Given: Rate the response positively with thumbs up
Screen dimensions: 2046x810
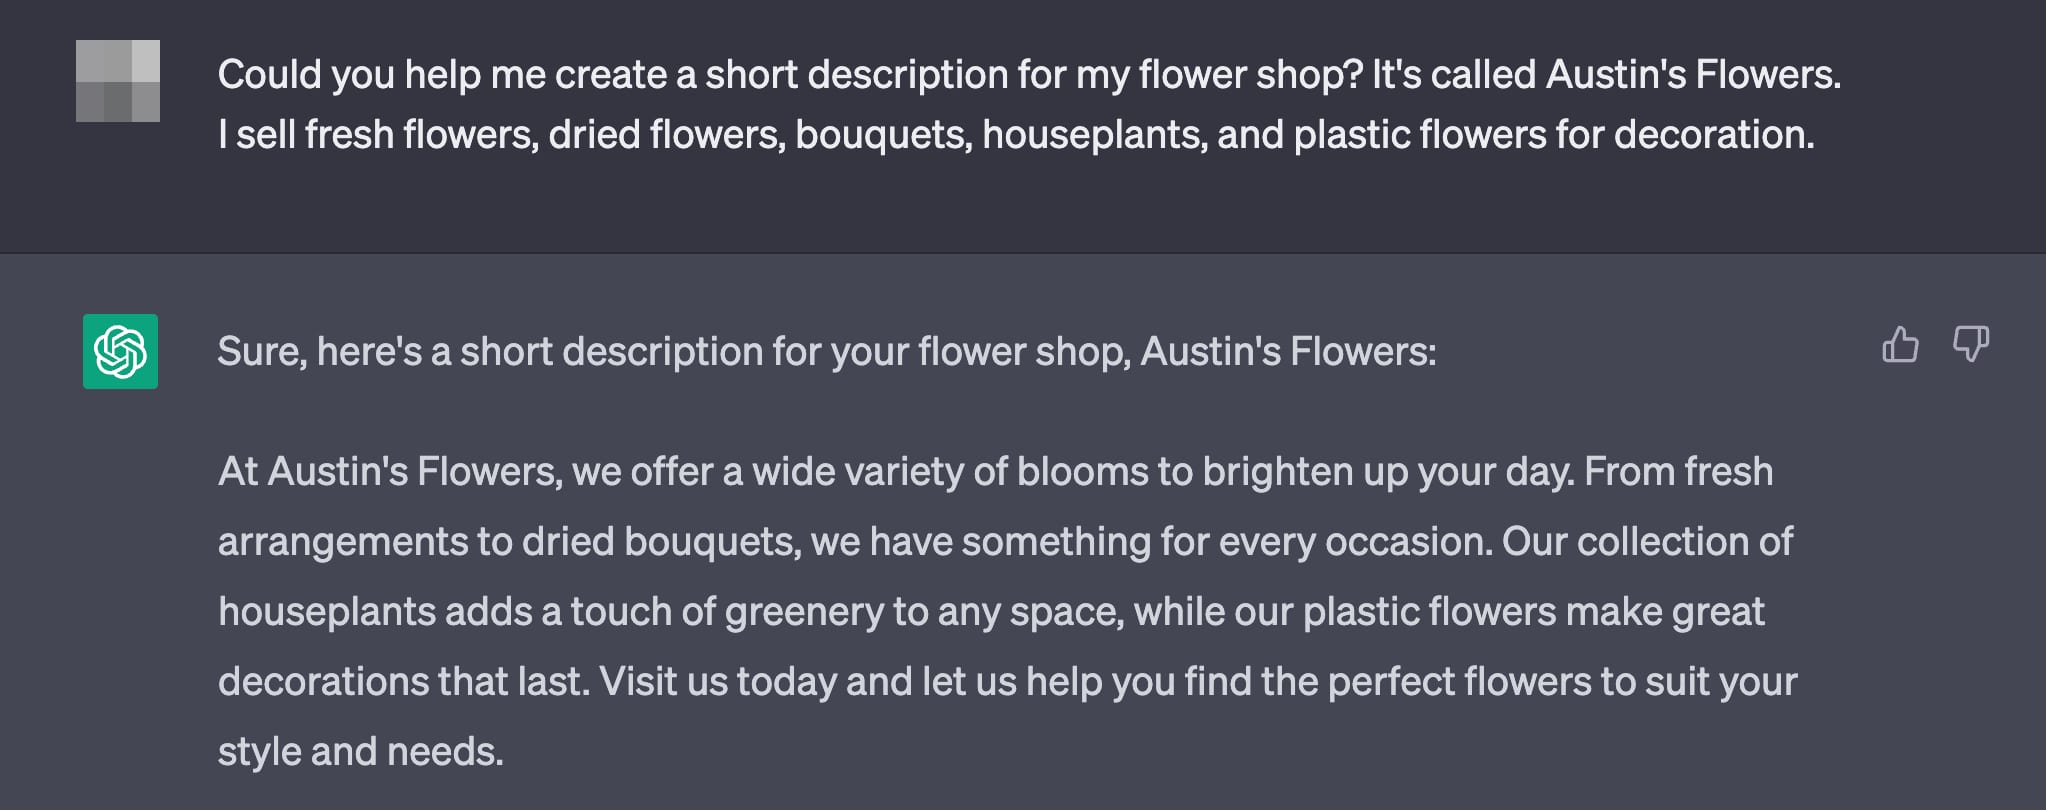Looking at the screenshot, I should [1899, 345].
